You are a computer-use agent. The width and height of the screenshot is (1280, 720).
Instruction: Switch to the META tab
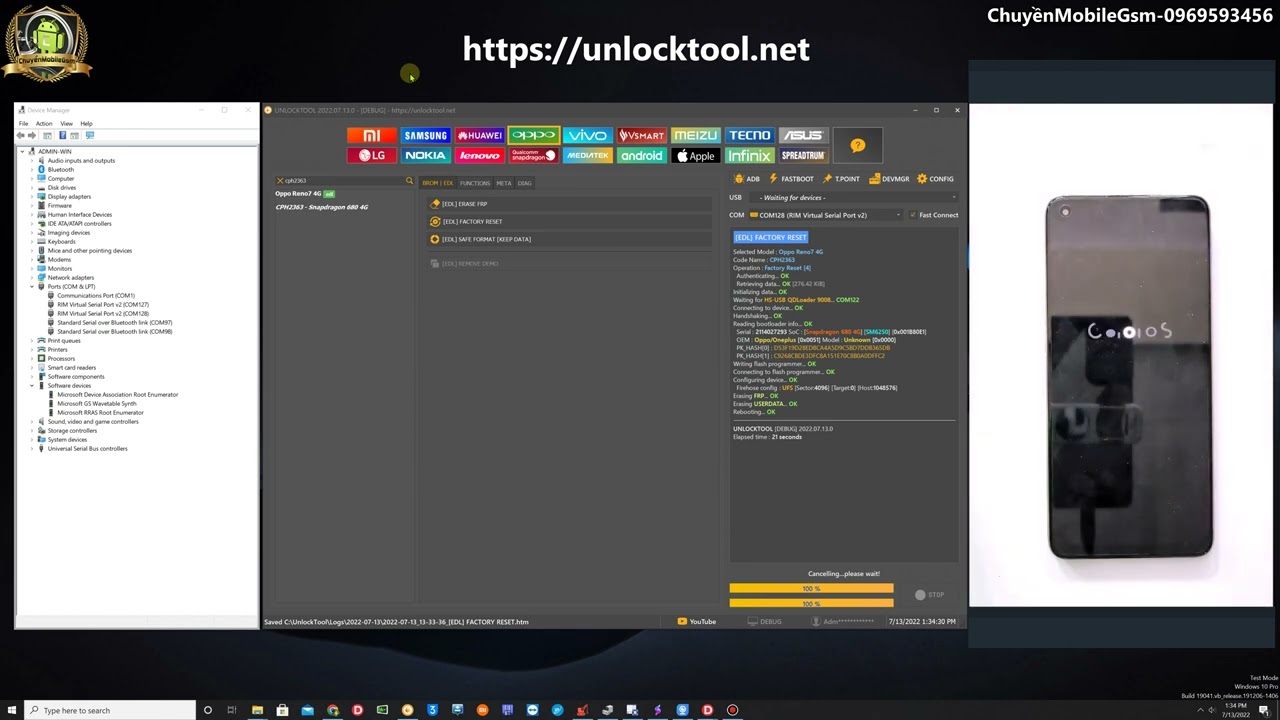pyautogui.click(x=503, y=183)
